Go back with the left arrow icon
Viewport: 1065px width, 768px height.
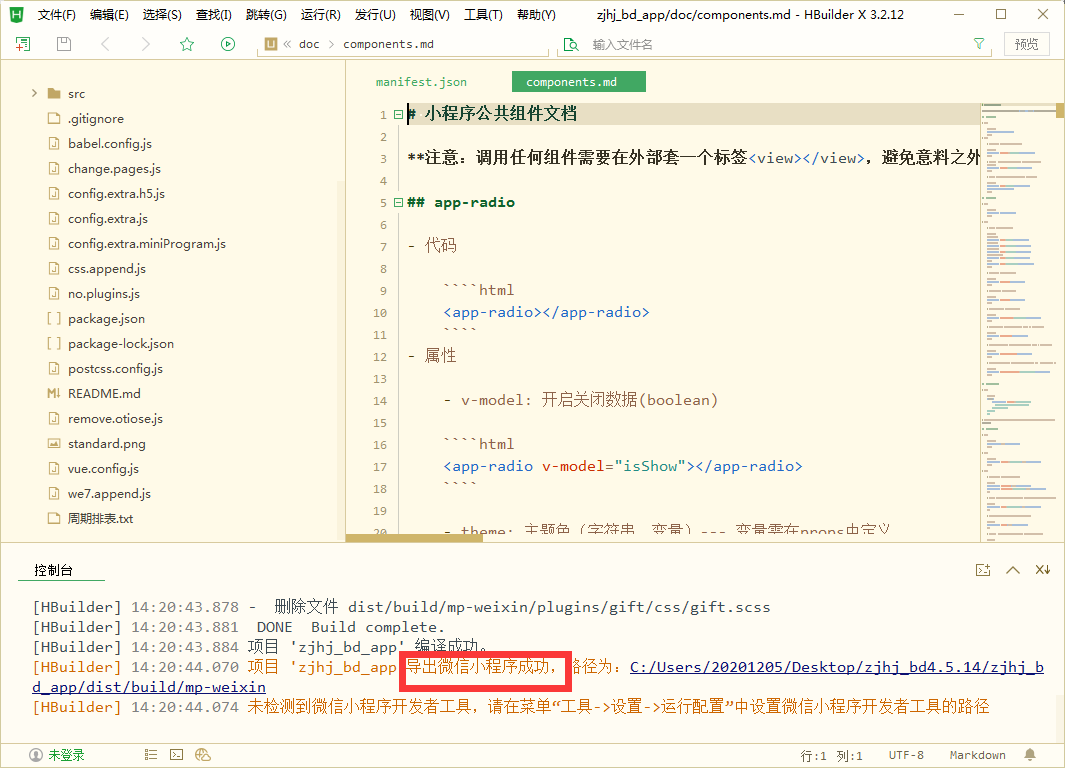105,44
